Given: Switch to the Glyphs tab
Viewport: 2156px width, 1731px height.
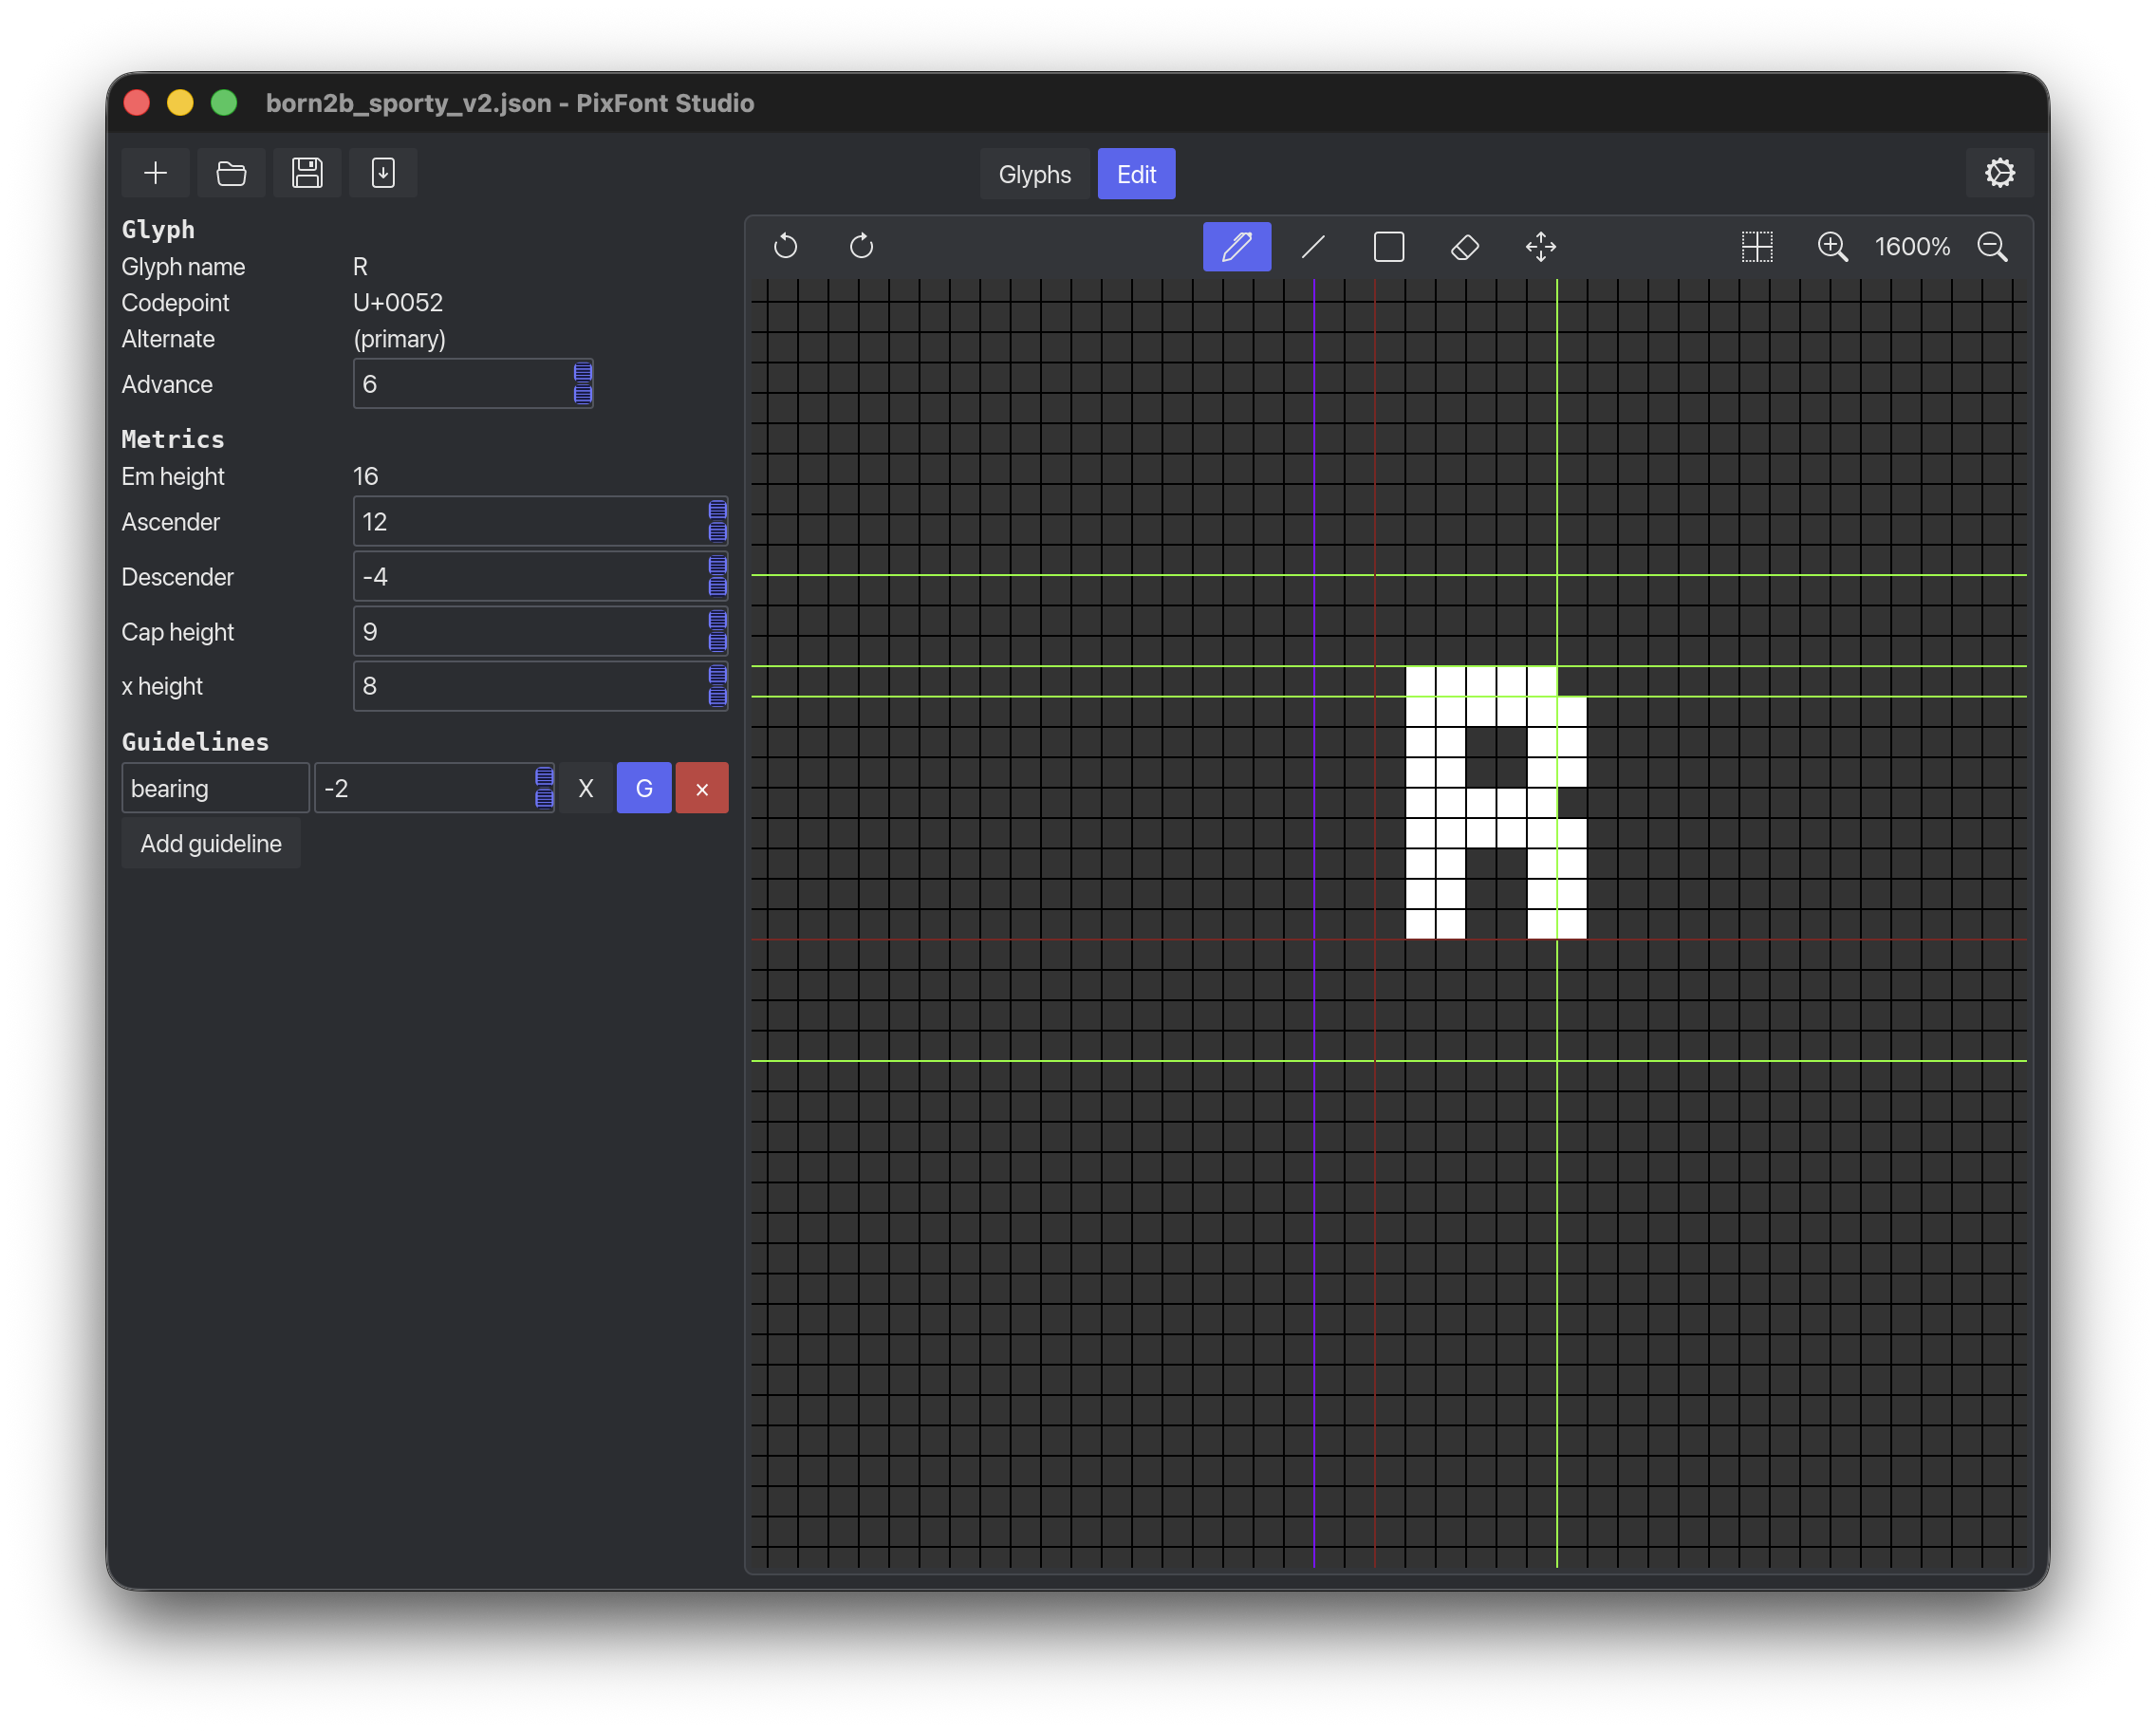Looking at the screenshot, I should click(x=1034, y=174).
